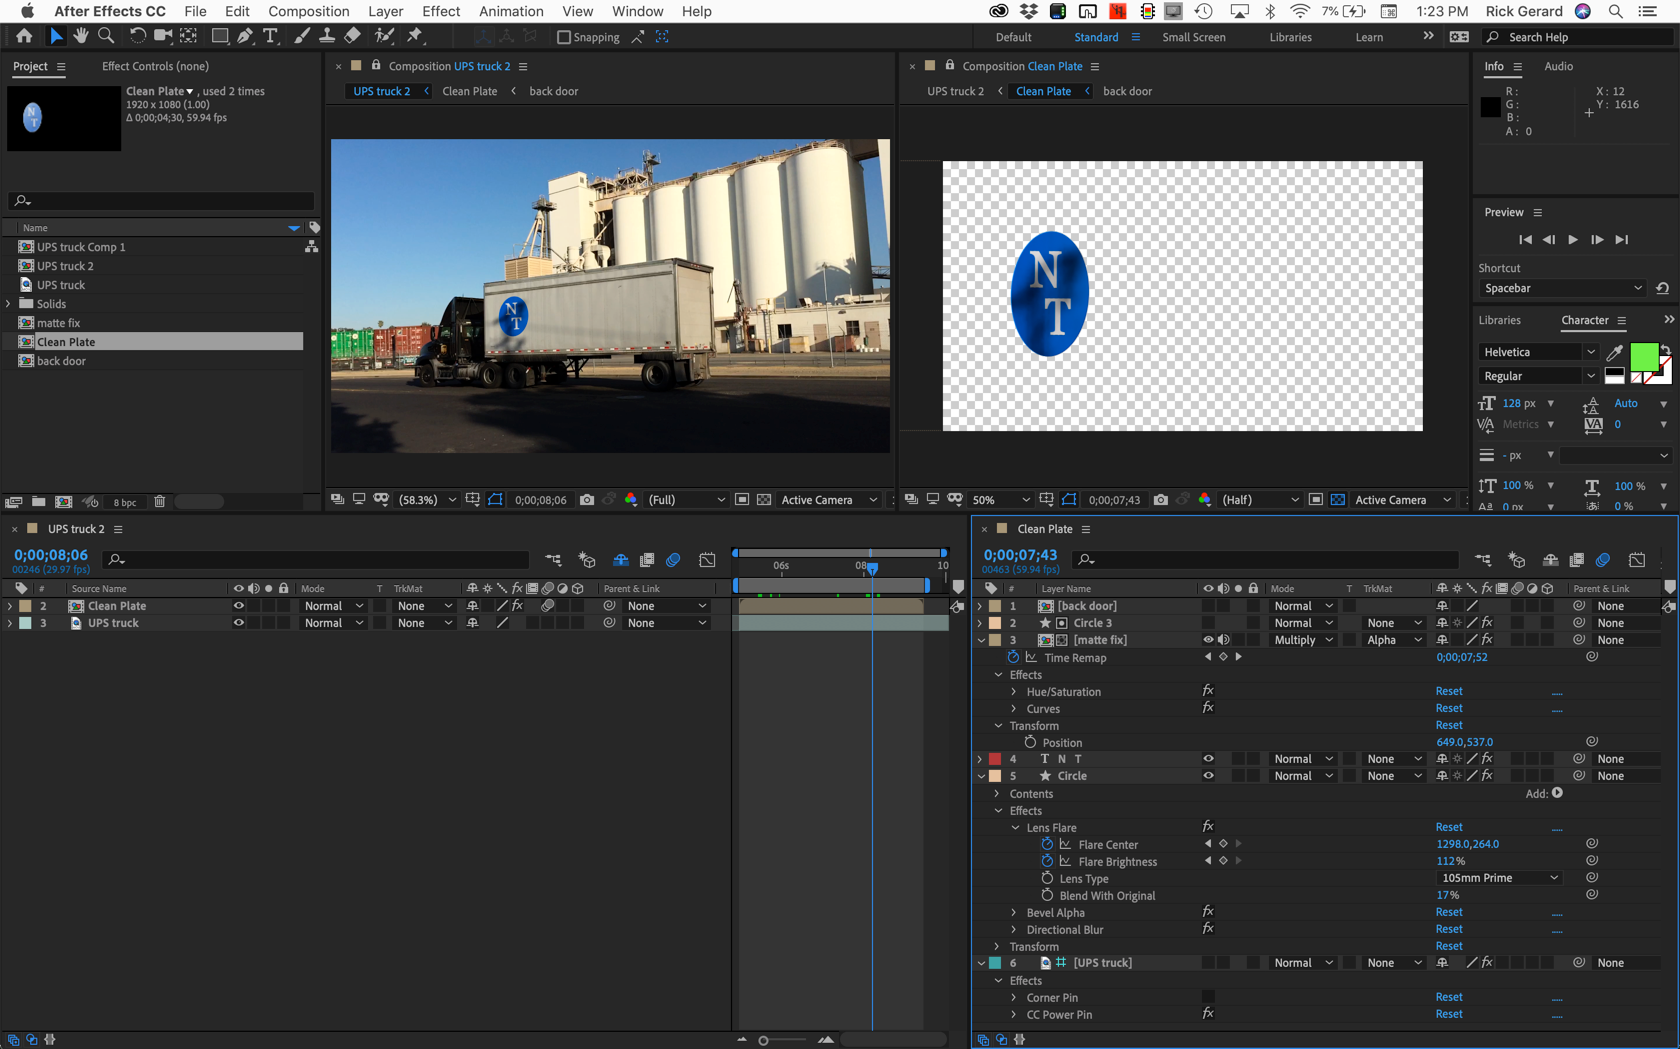Toggle visibility of the Circle layer
The image size is (1680, 1049).
coord(1208,776)
